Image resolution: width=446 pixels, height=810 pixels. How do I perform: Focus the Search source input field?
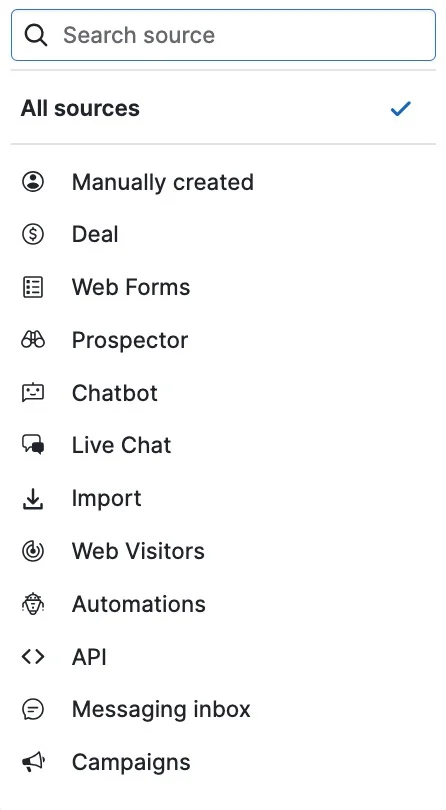(223, 35)
